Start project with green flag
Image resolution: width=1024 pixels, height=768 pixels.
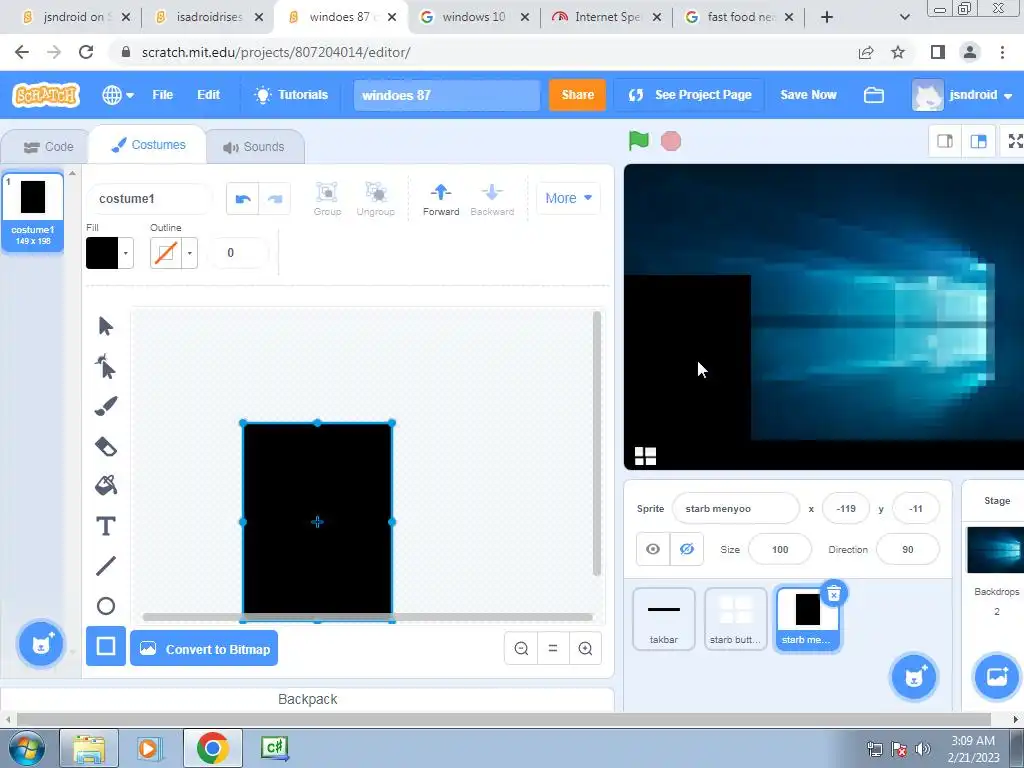(638, 141)
